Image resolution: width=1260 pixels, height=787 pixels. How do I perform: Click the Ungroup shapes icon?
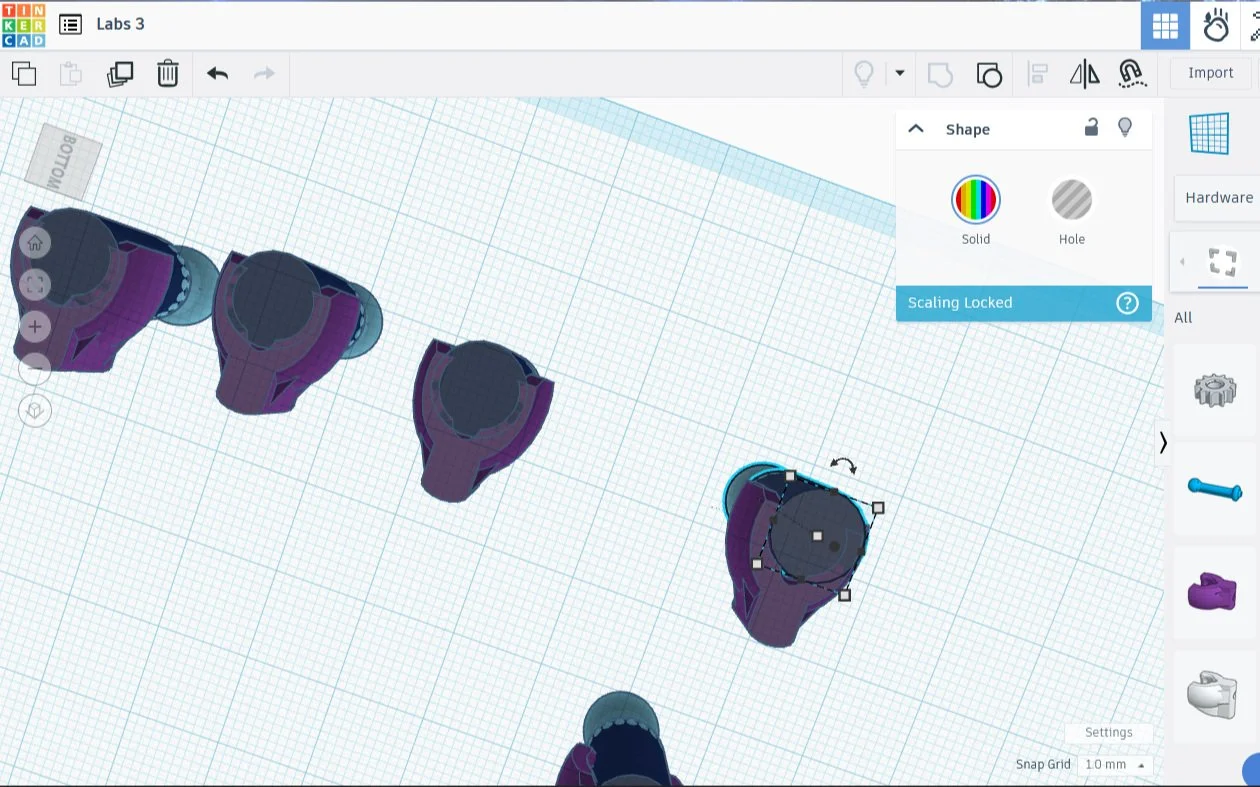pos(989,74)
